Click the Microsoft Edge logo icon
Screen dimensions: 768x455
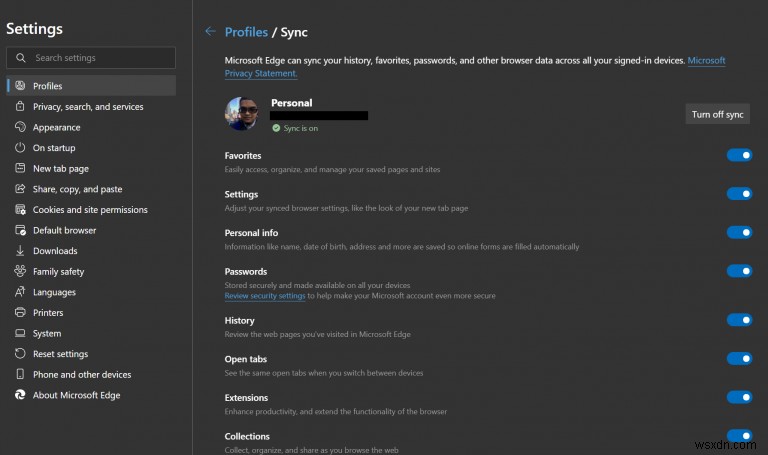pyautogui.click(x=20, y=395)
